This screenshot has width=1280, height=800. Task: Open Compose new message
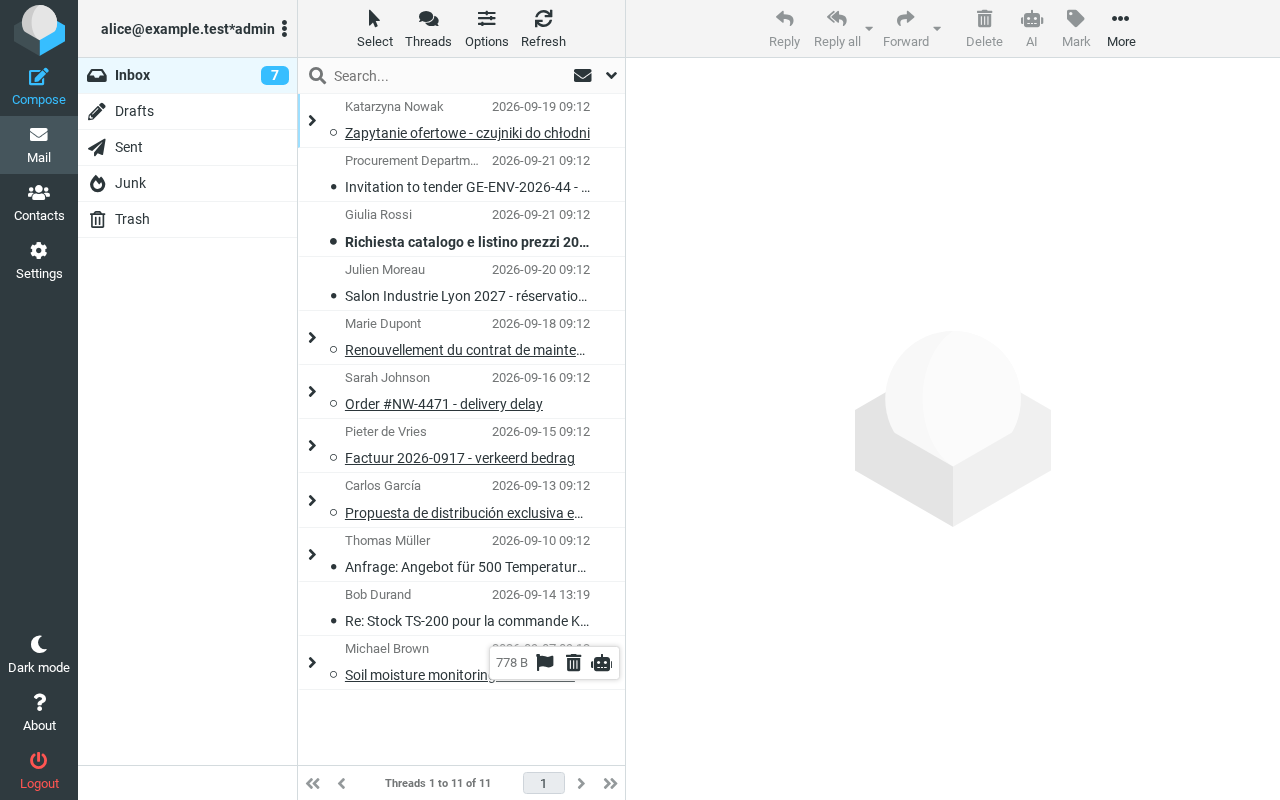pyautogui.click(x=39, y=87)
